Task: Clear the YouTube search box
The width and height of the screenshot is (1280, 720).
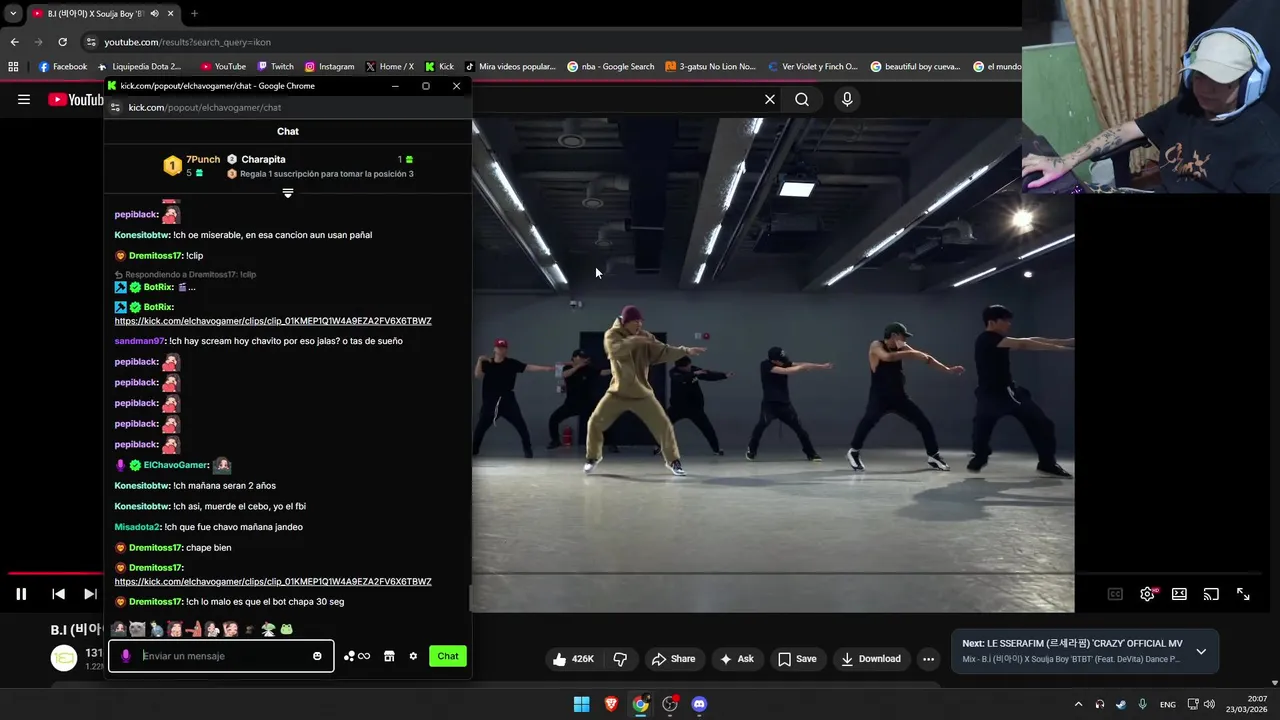Action: pyautogui.click(x=770, y=99)
